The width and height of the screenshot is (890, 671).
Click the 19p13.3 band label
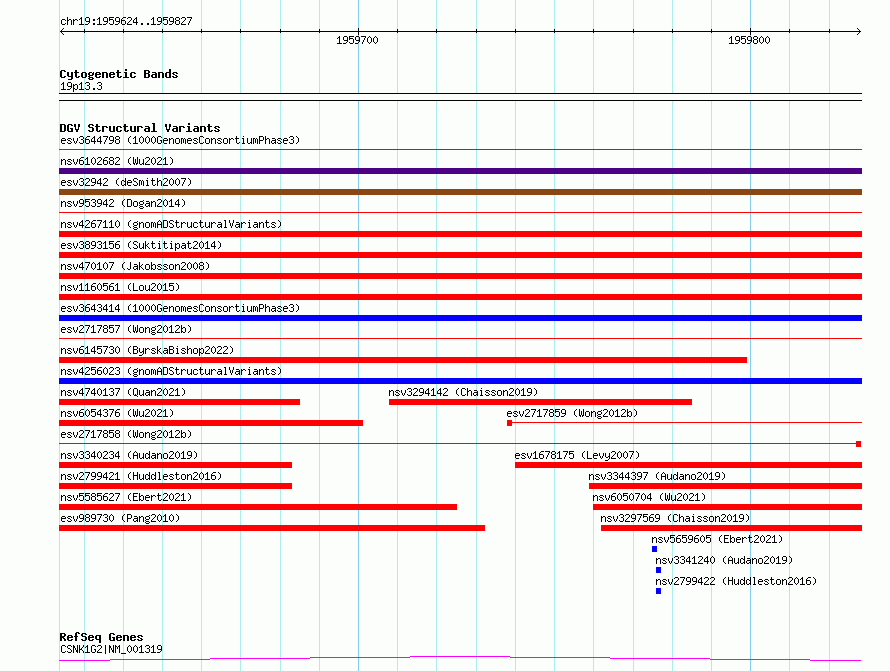(x=81, y=86)
